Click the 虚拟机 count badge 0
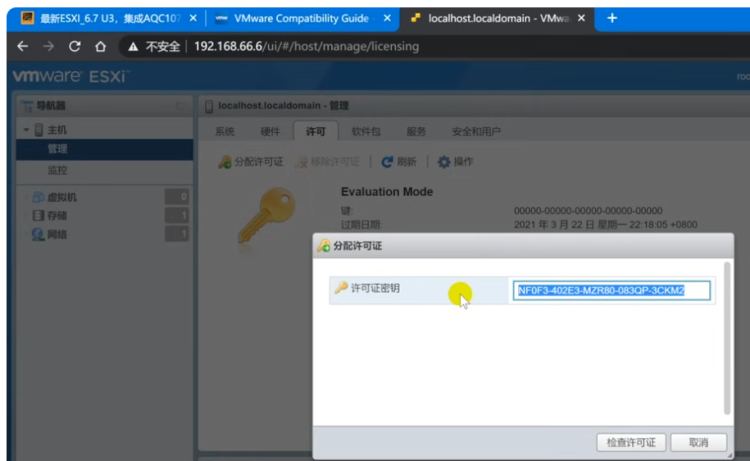Image resolution: width=750 pixels, height=461 pixels. [176, 197]
